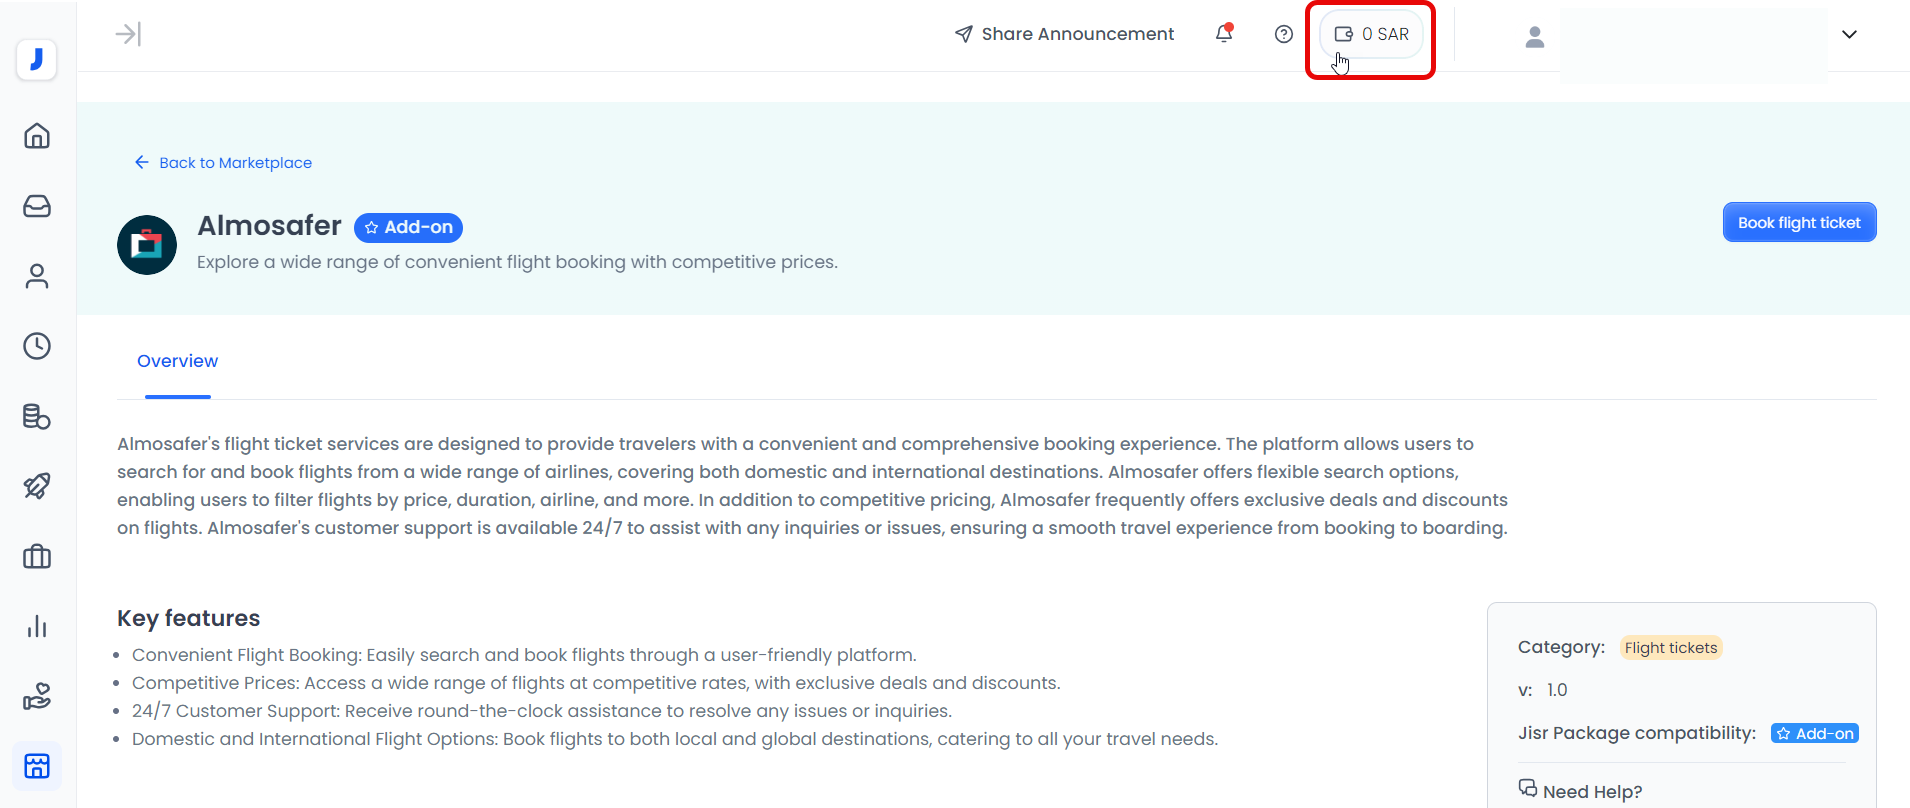Open the briefcase icon in sidebar
Viewport: 1910px width, 808px height.
coord(37,556)
